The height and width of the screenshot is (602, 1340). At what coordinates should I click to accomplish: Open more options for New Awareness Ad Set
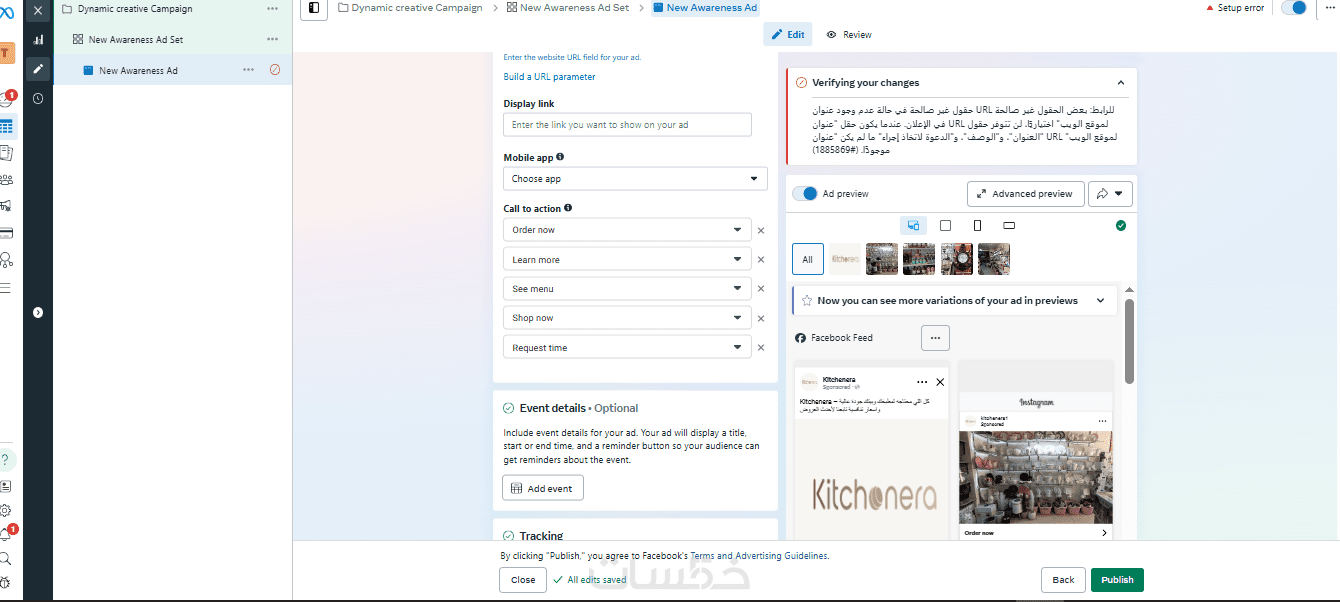273,39
